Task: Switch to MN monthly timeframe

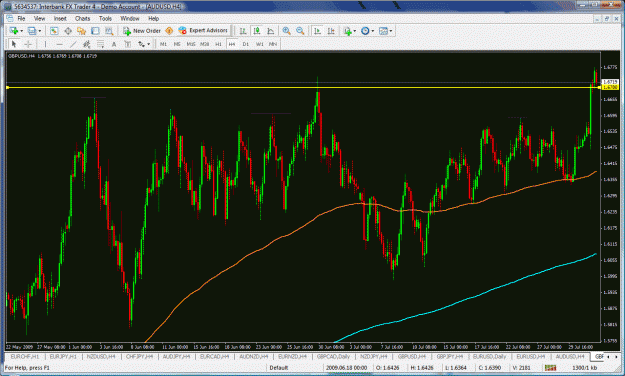Action: 273,44
